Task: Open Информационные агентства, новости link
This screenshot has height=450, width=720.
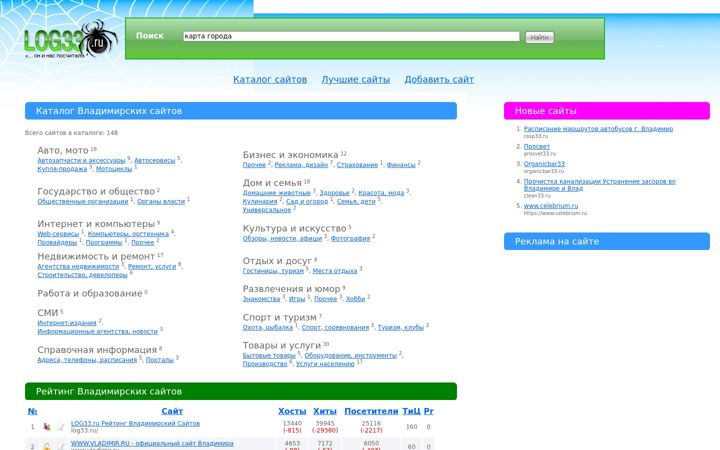Action: [x=98, y=331]
